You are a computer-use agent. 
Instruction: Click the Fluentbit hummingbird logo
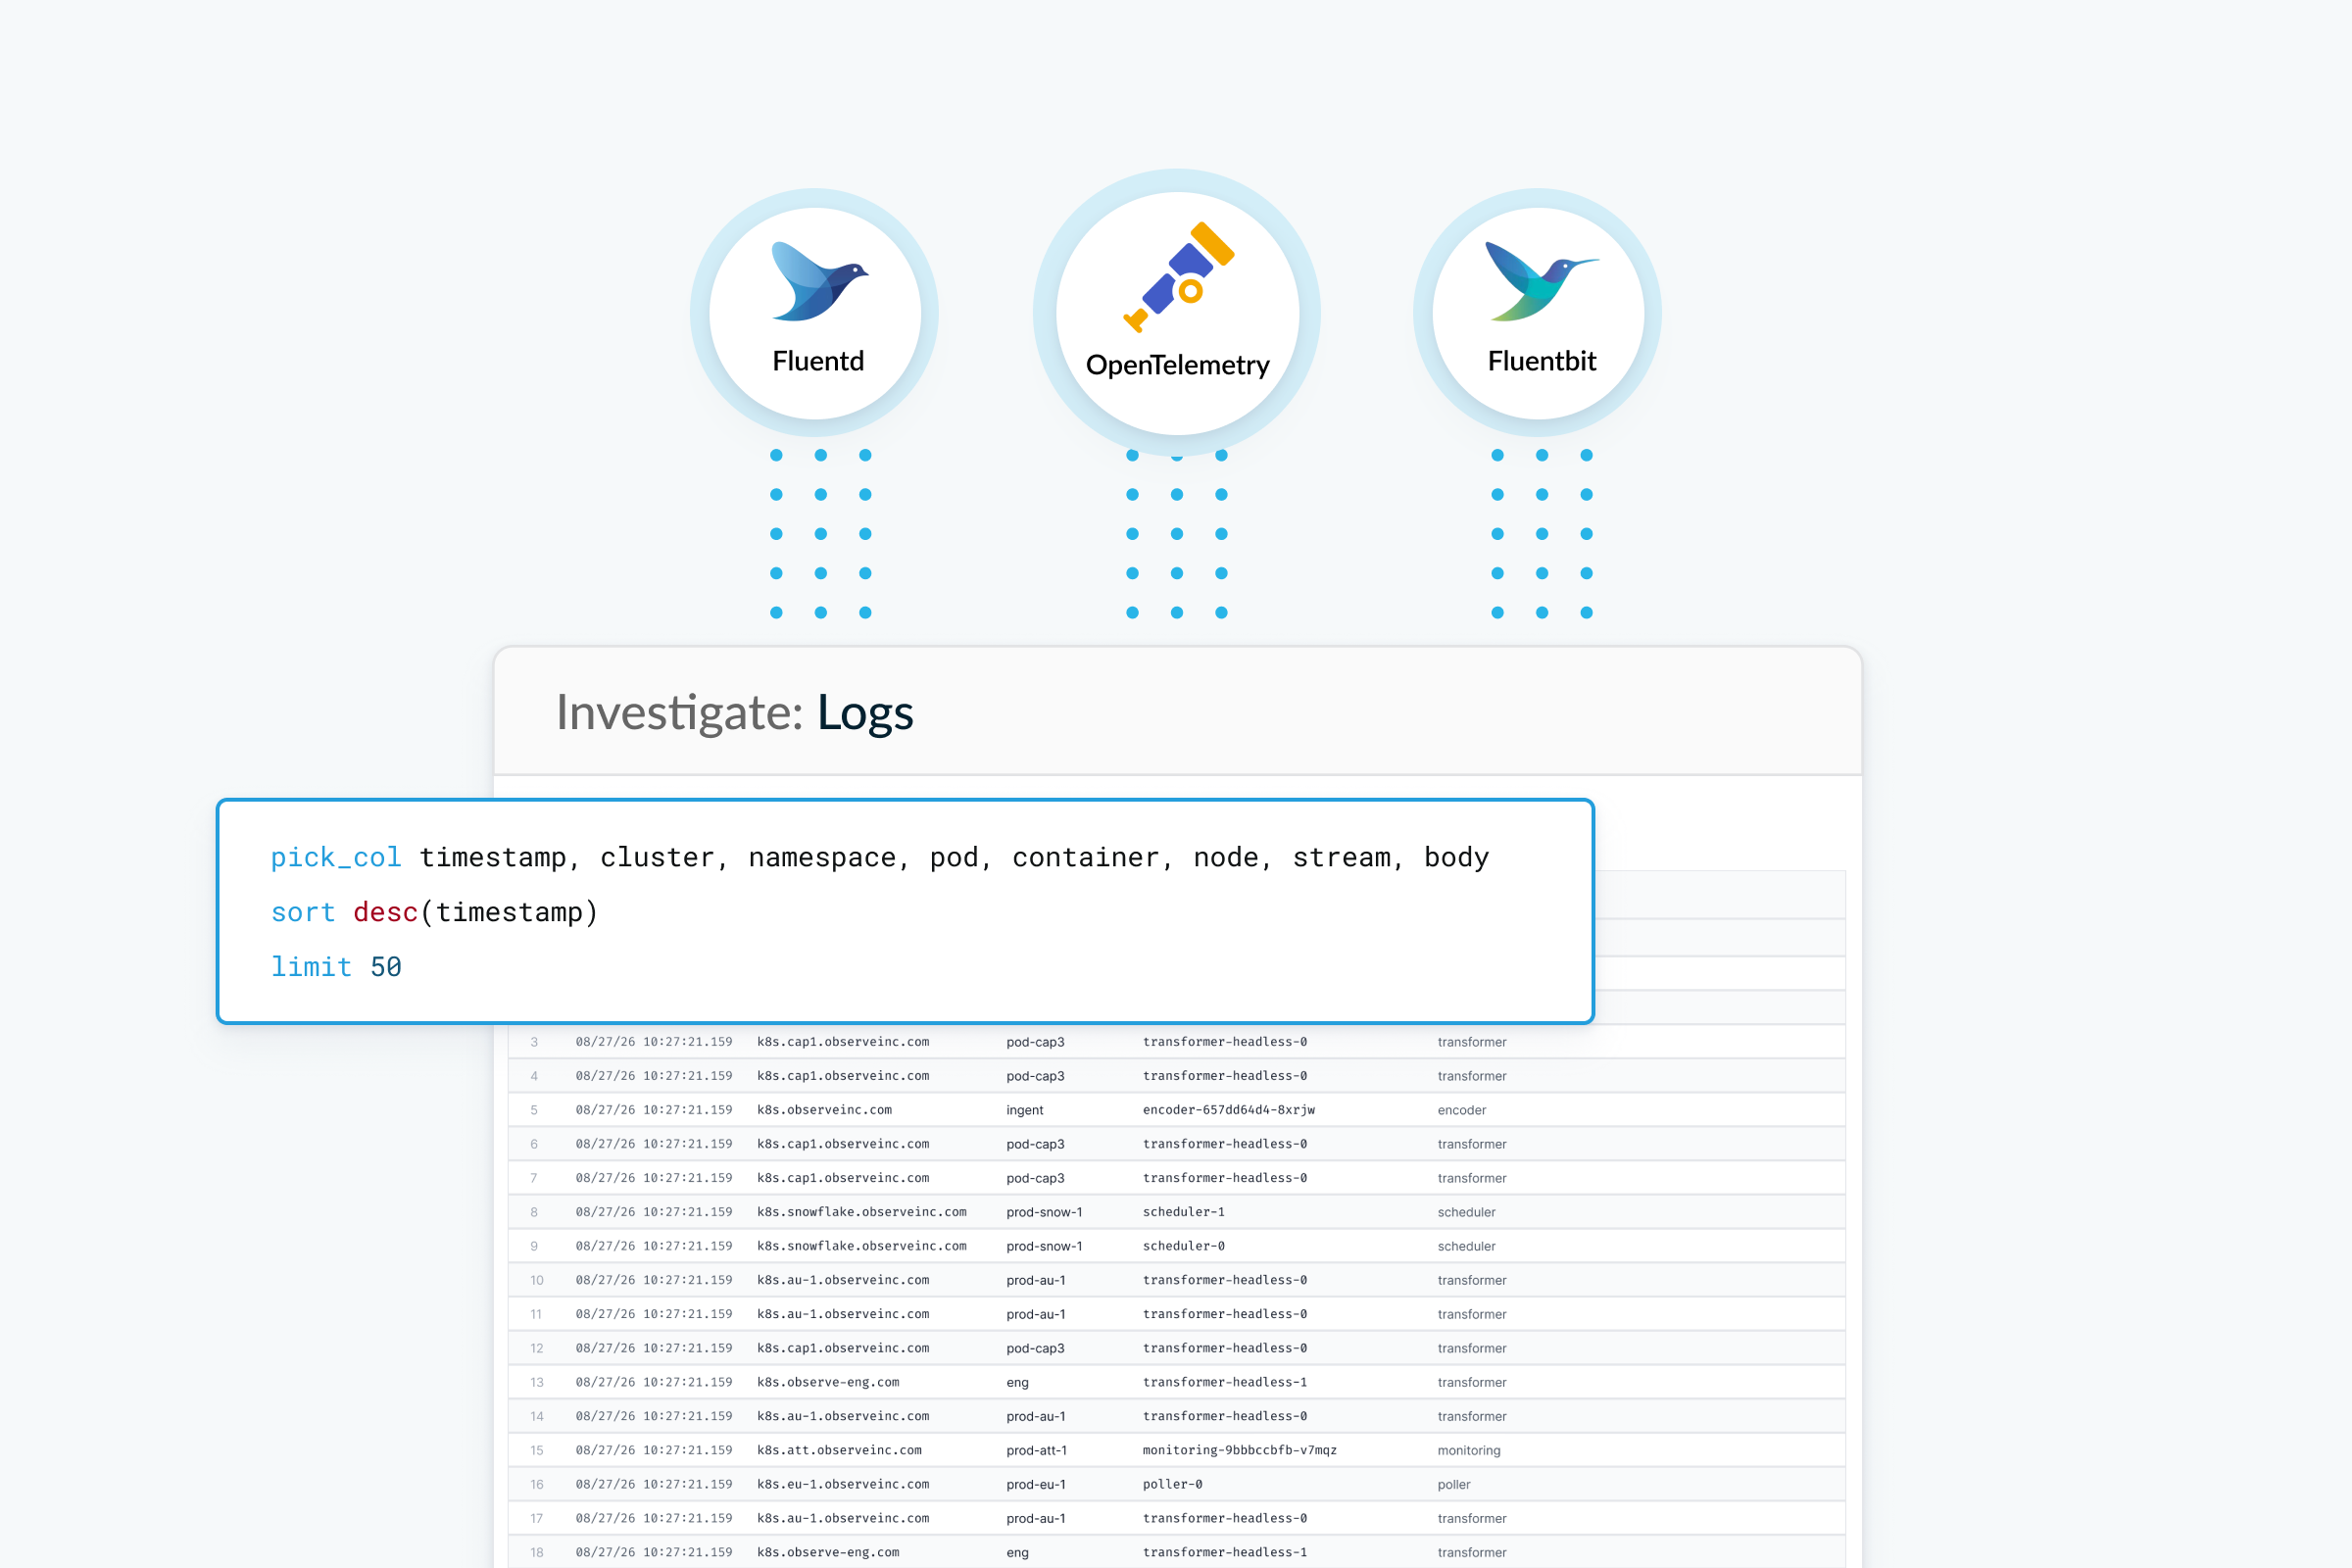1542,281
